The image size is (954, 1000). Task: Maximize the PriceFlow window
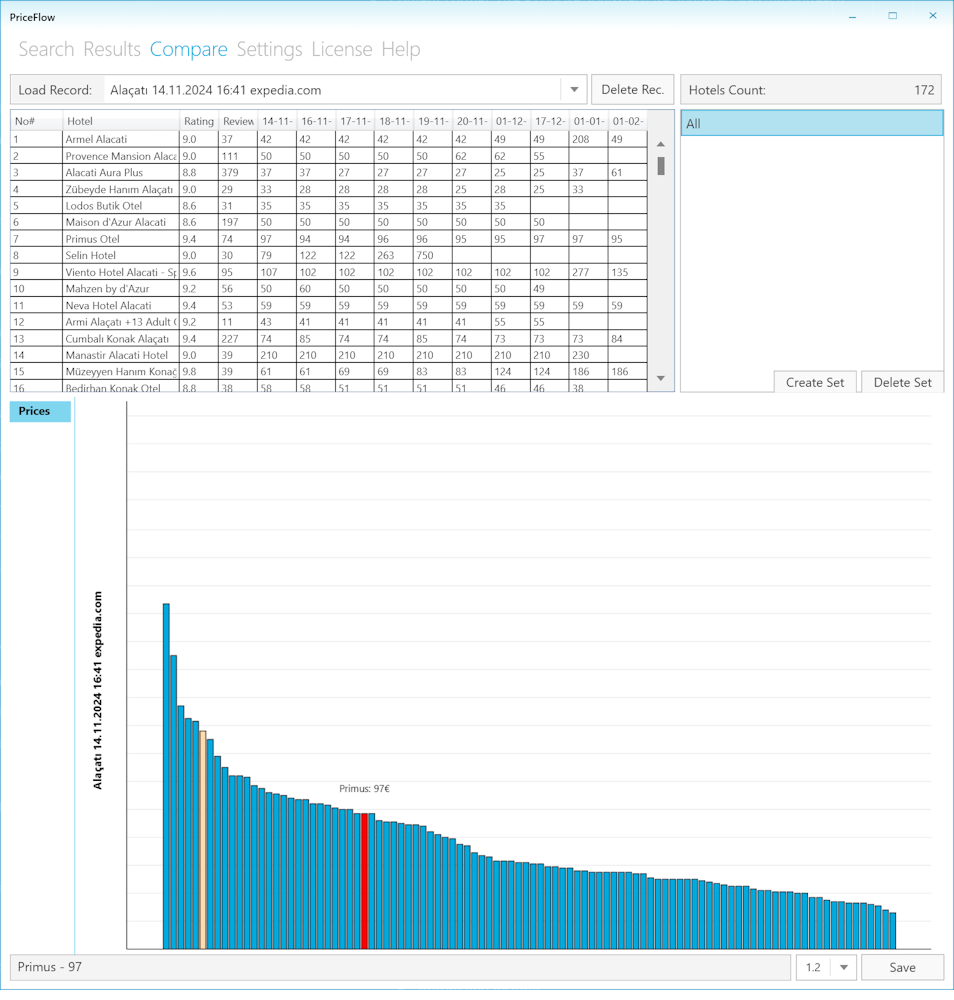pos(892,17)
